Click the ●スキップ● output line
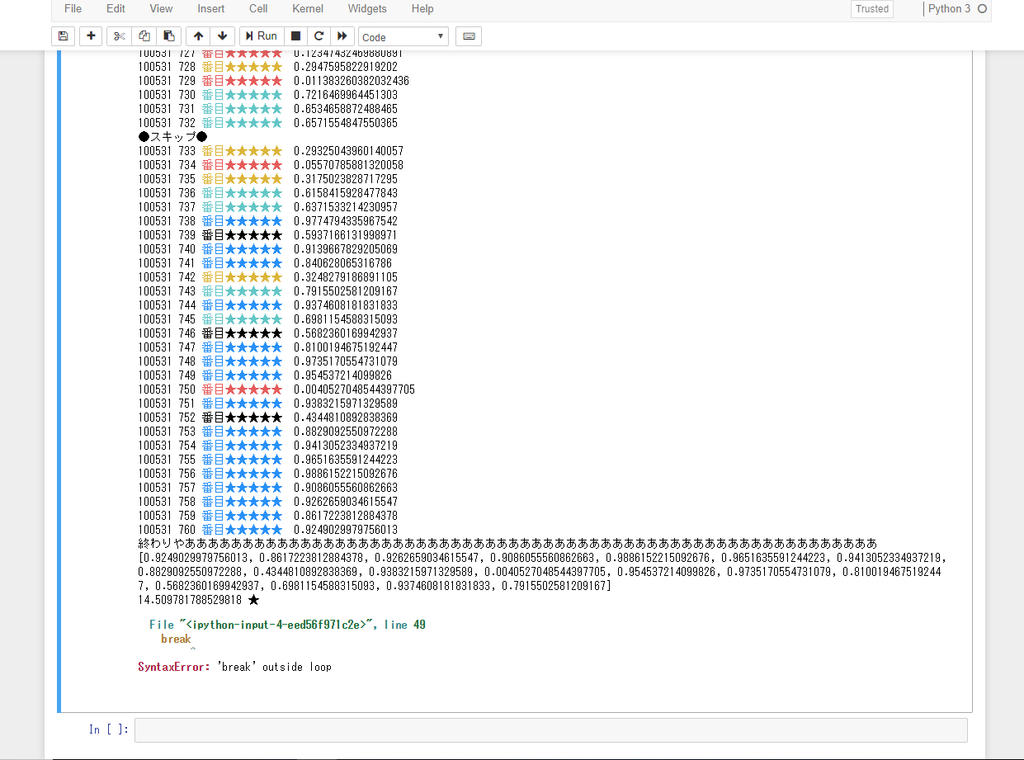Viewport: 1024px width, 760px height. click(172, 136)
